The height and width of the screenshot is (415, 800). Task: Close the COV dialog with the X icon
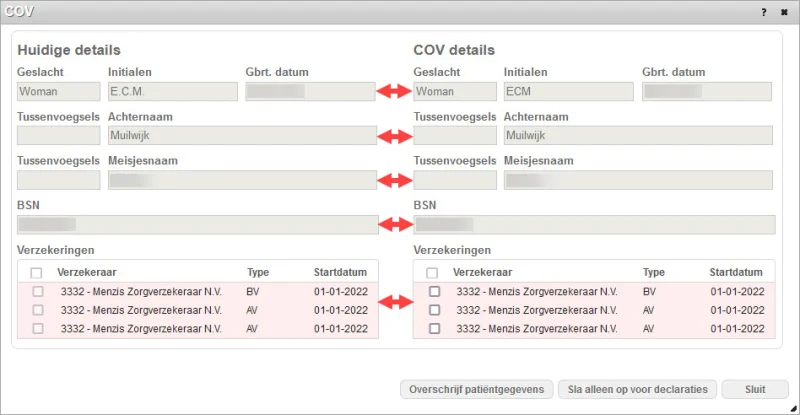(784, 11)
